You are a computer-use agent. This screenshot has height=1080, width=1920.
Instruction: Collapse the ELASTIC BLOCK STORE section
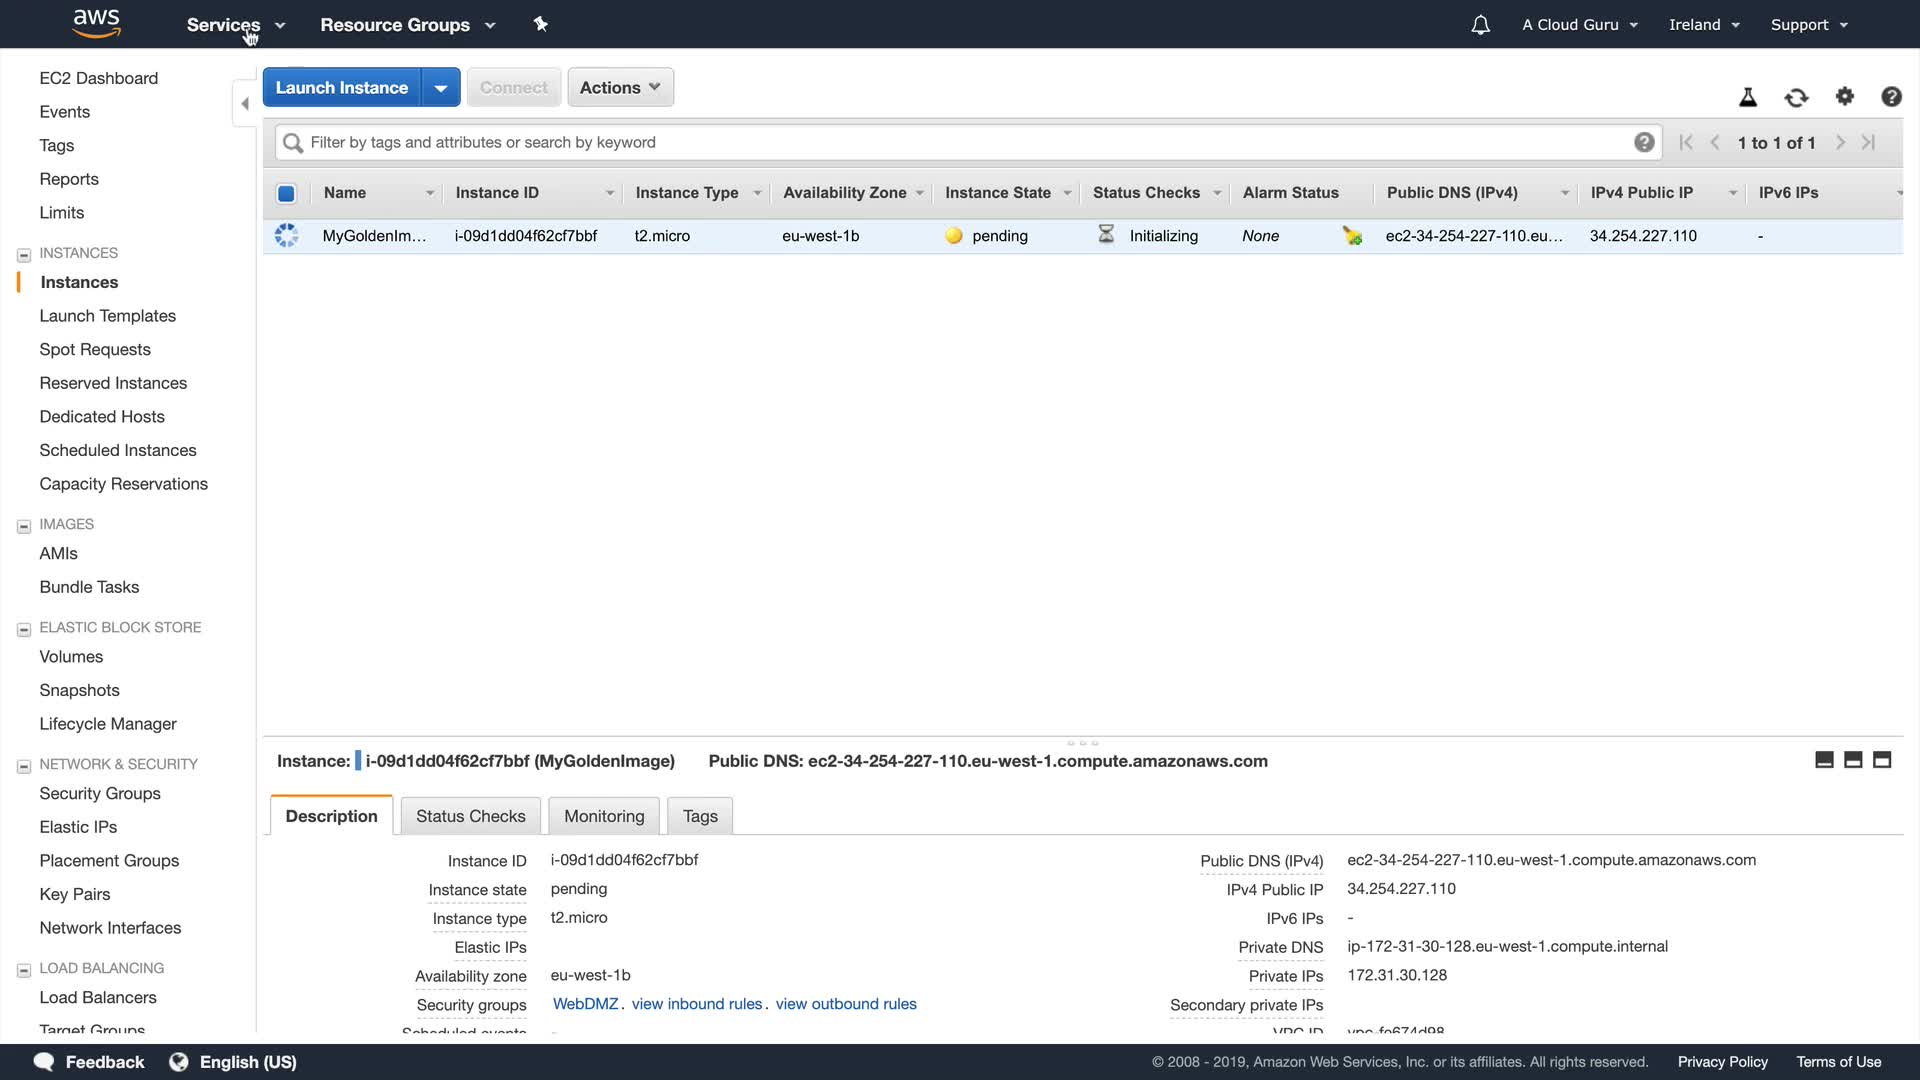pos(24,629)
